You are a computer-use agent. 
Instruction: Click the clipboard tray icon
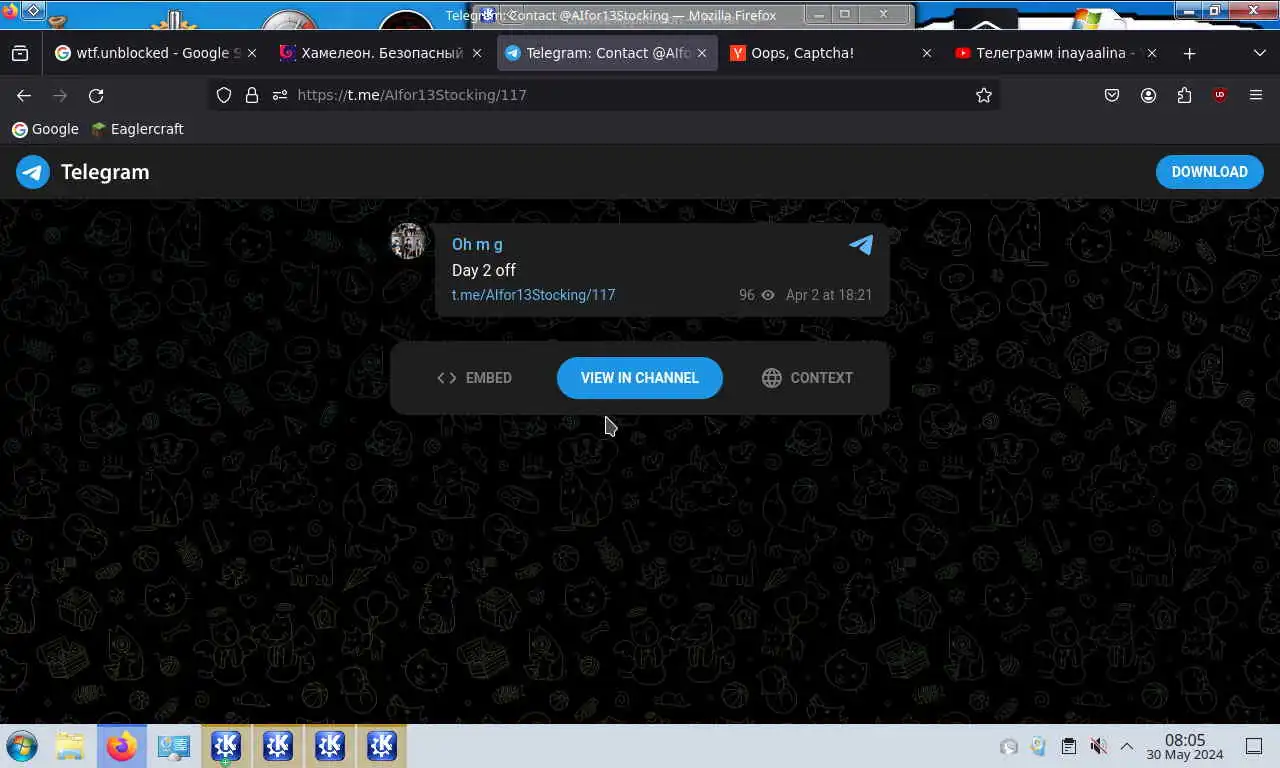pyautogui.click(x=1068, y=746)
